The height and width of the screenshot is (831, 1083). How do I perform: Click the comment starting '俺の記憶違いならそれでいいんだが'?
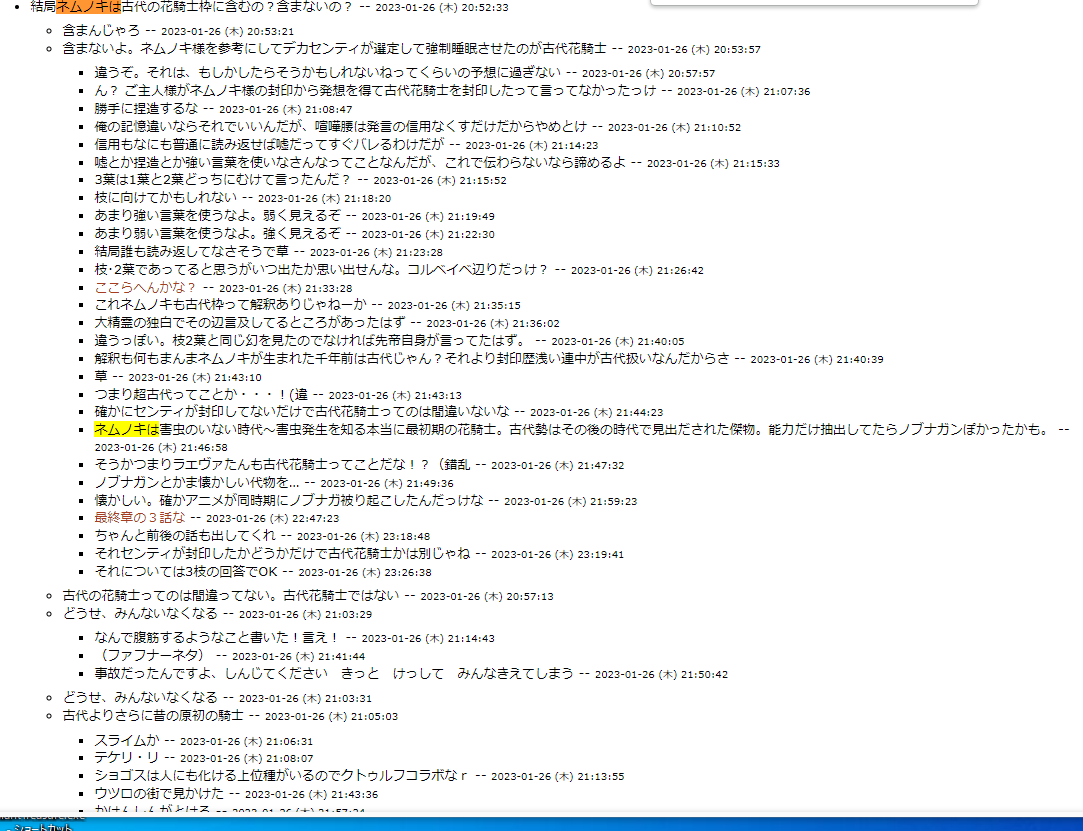(x=341, y=126)
